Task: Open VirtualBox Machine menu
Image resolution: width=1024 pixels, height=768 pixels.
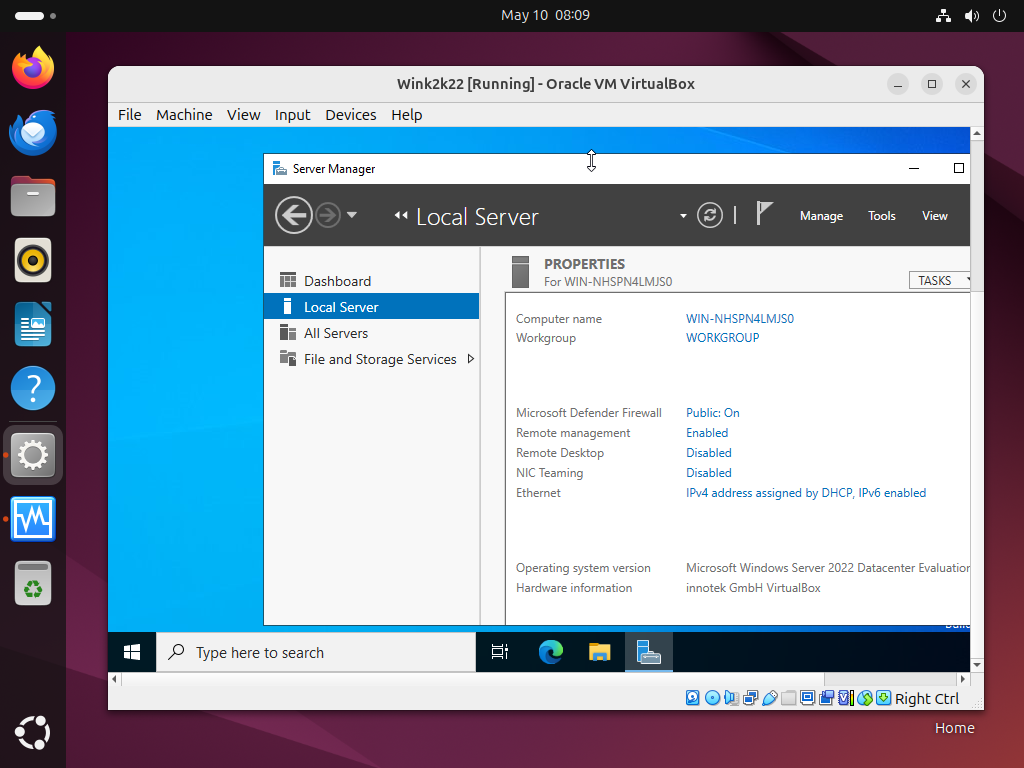Action: (x=184, y=115)
